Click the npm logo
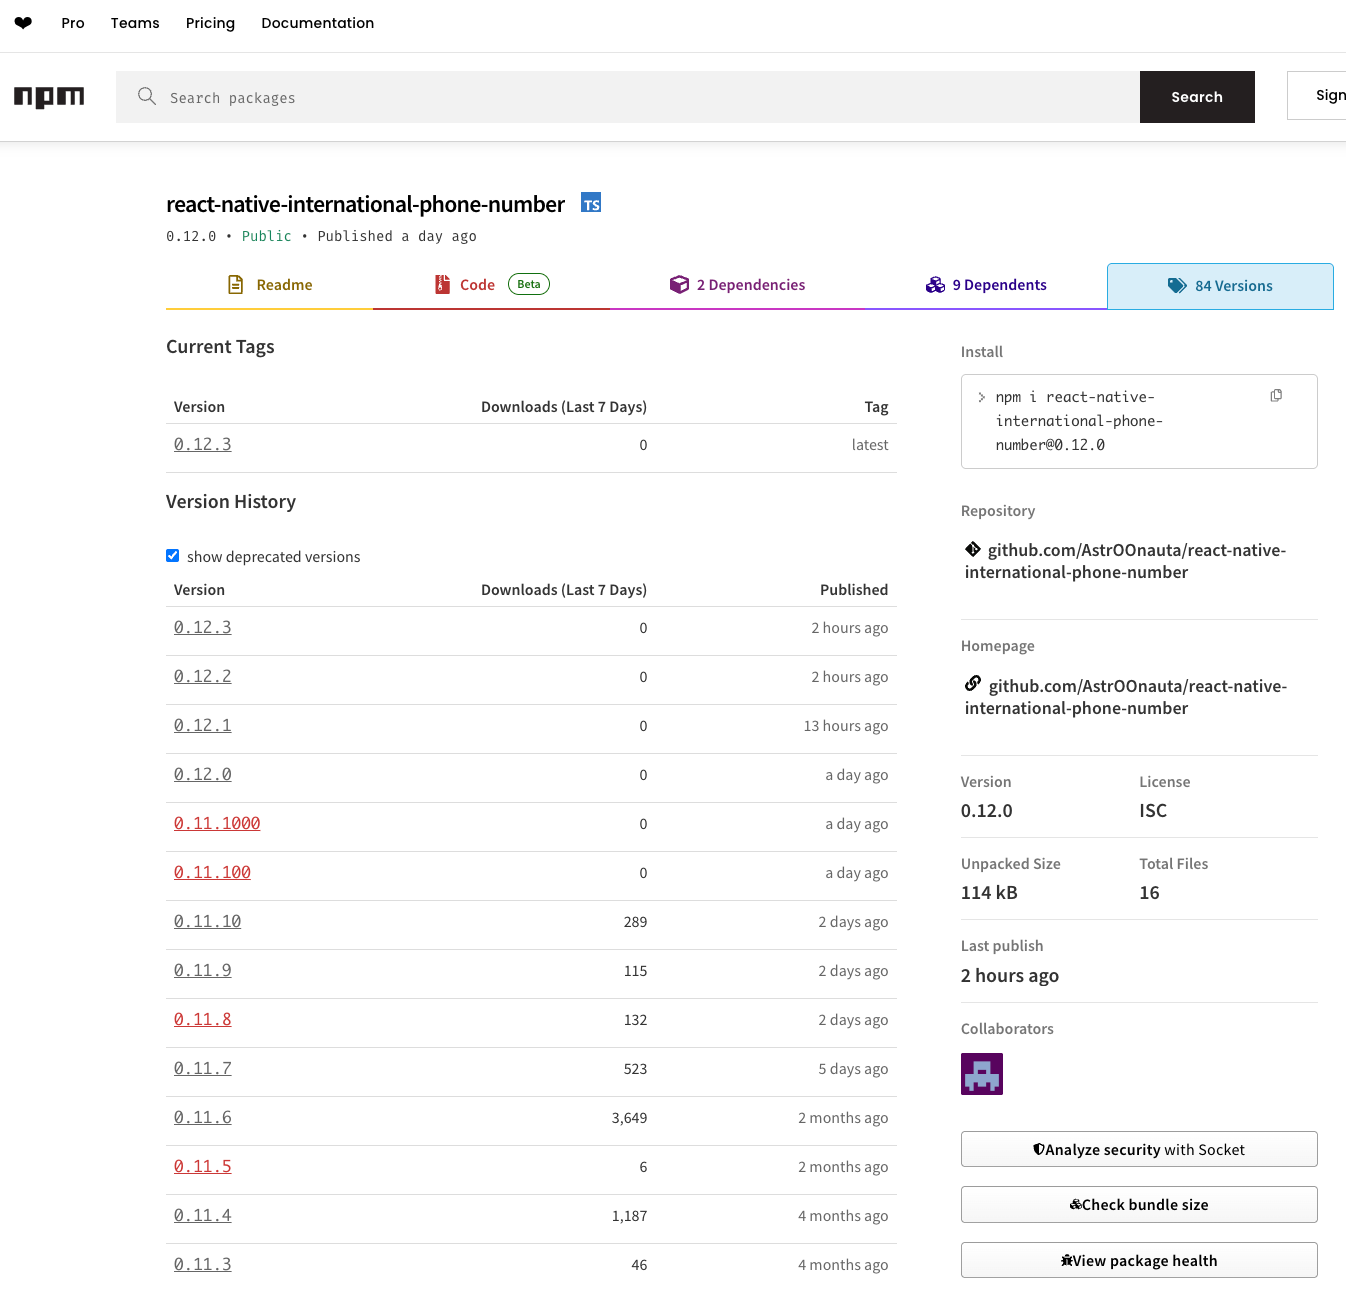 [x=49, y=97]
